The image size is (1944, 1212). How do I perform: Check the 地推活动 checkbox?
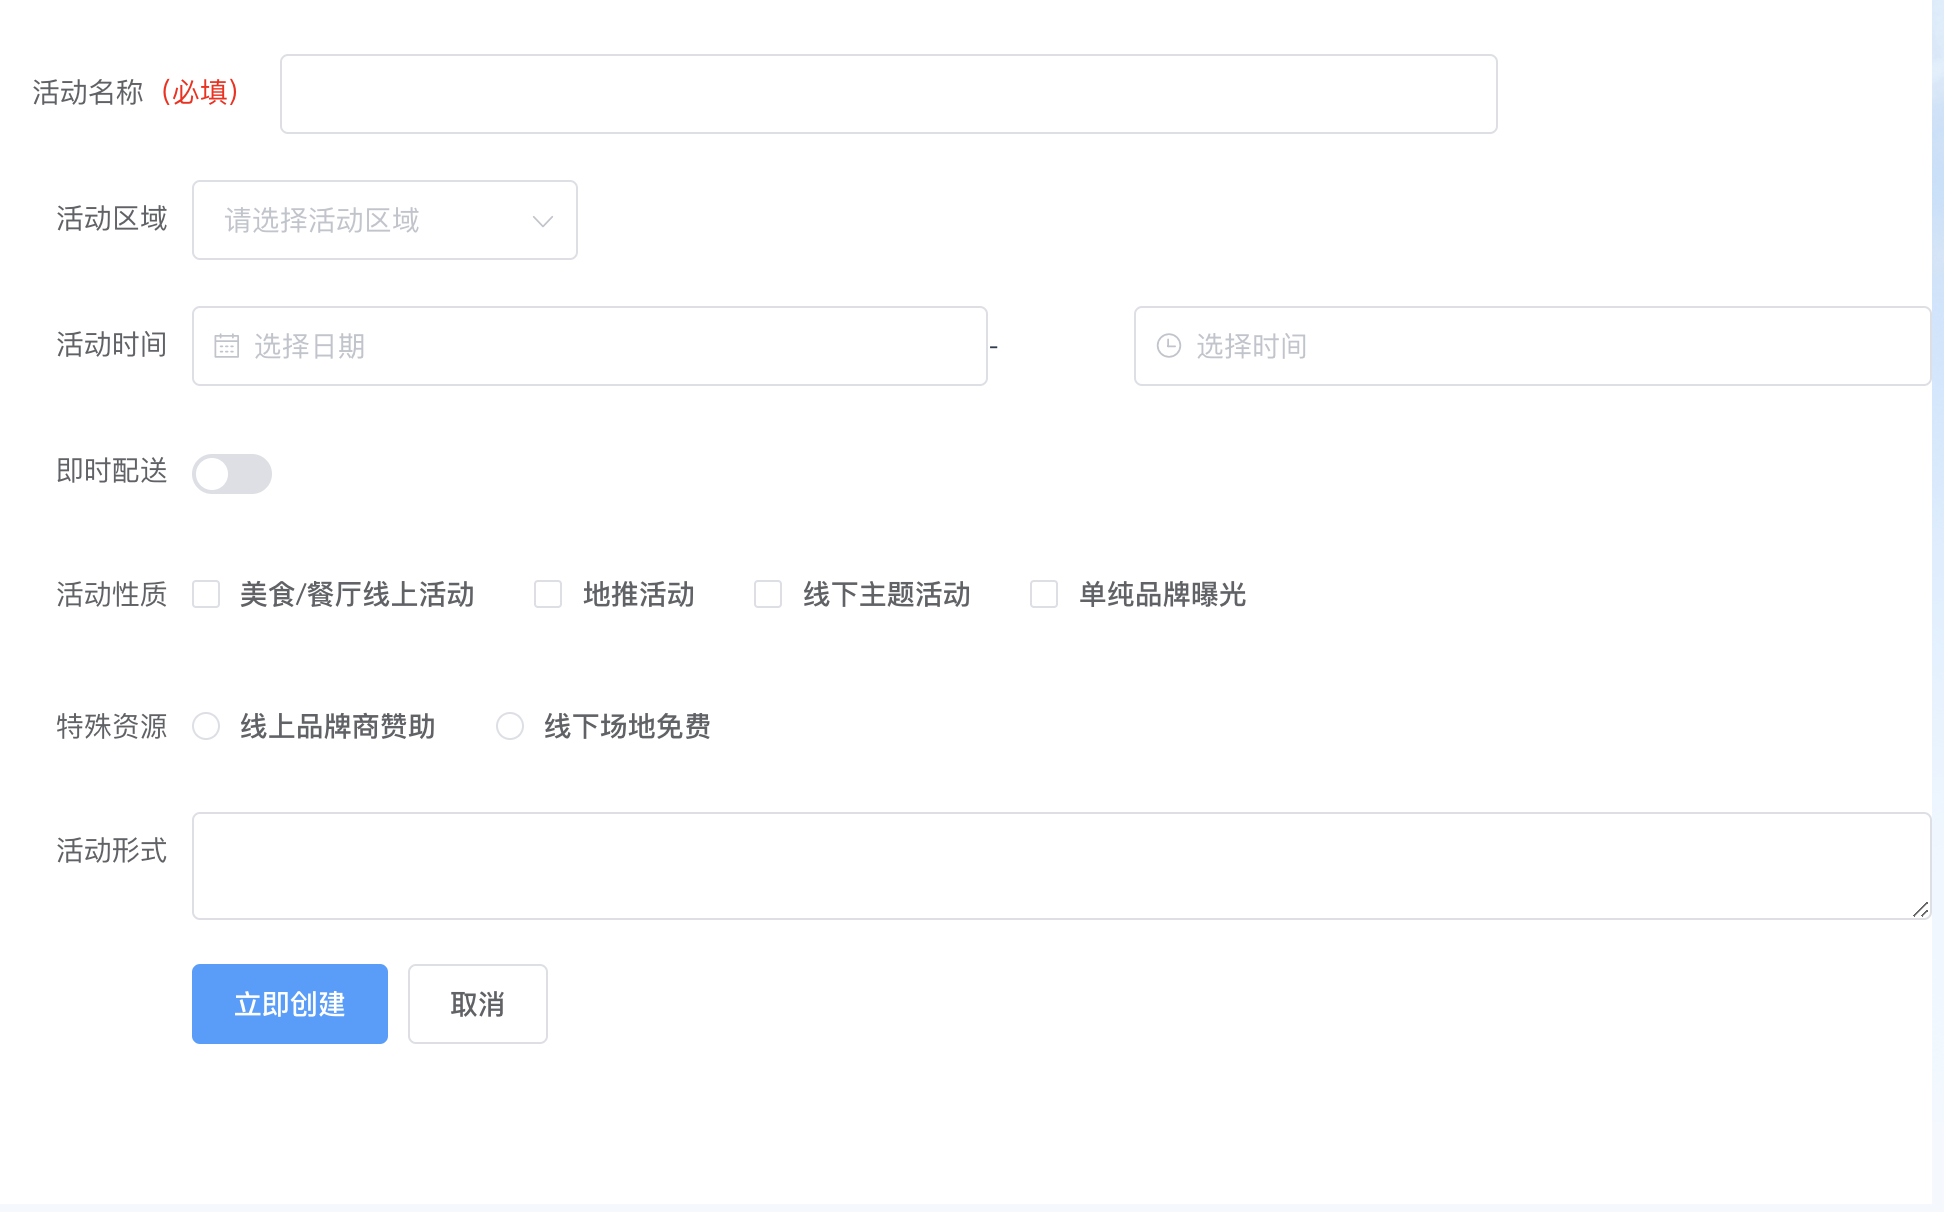click(x=548, y=594)
